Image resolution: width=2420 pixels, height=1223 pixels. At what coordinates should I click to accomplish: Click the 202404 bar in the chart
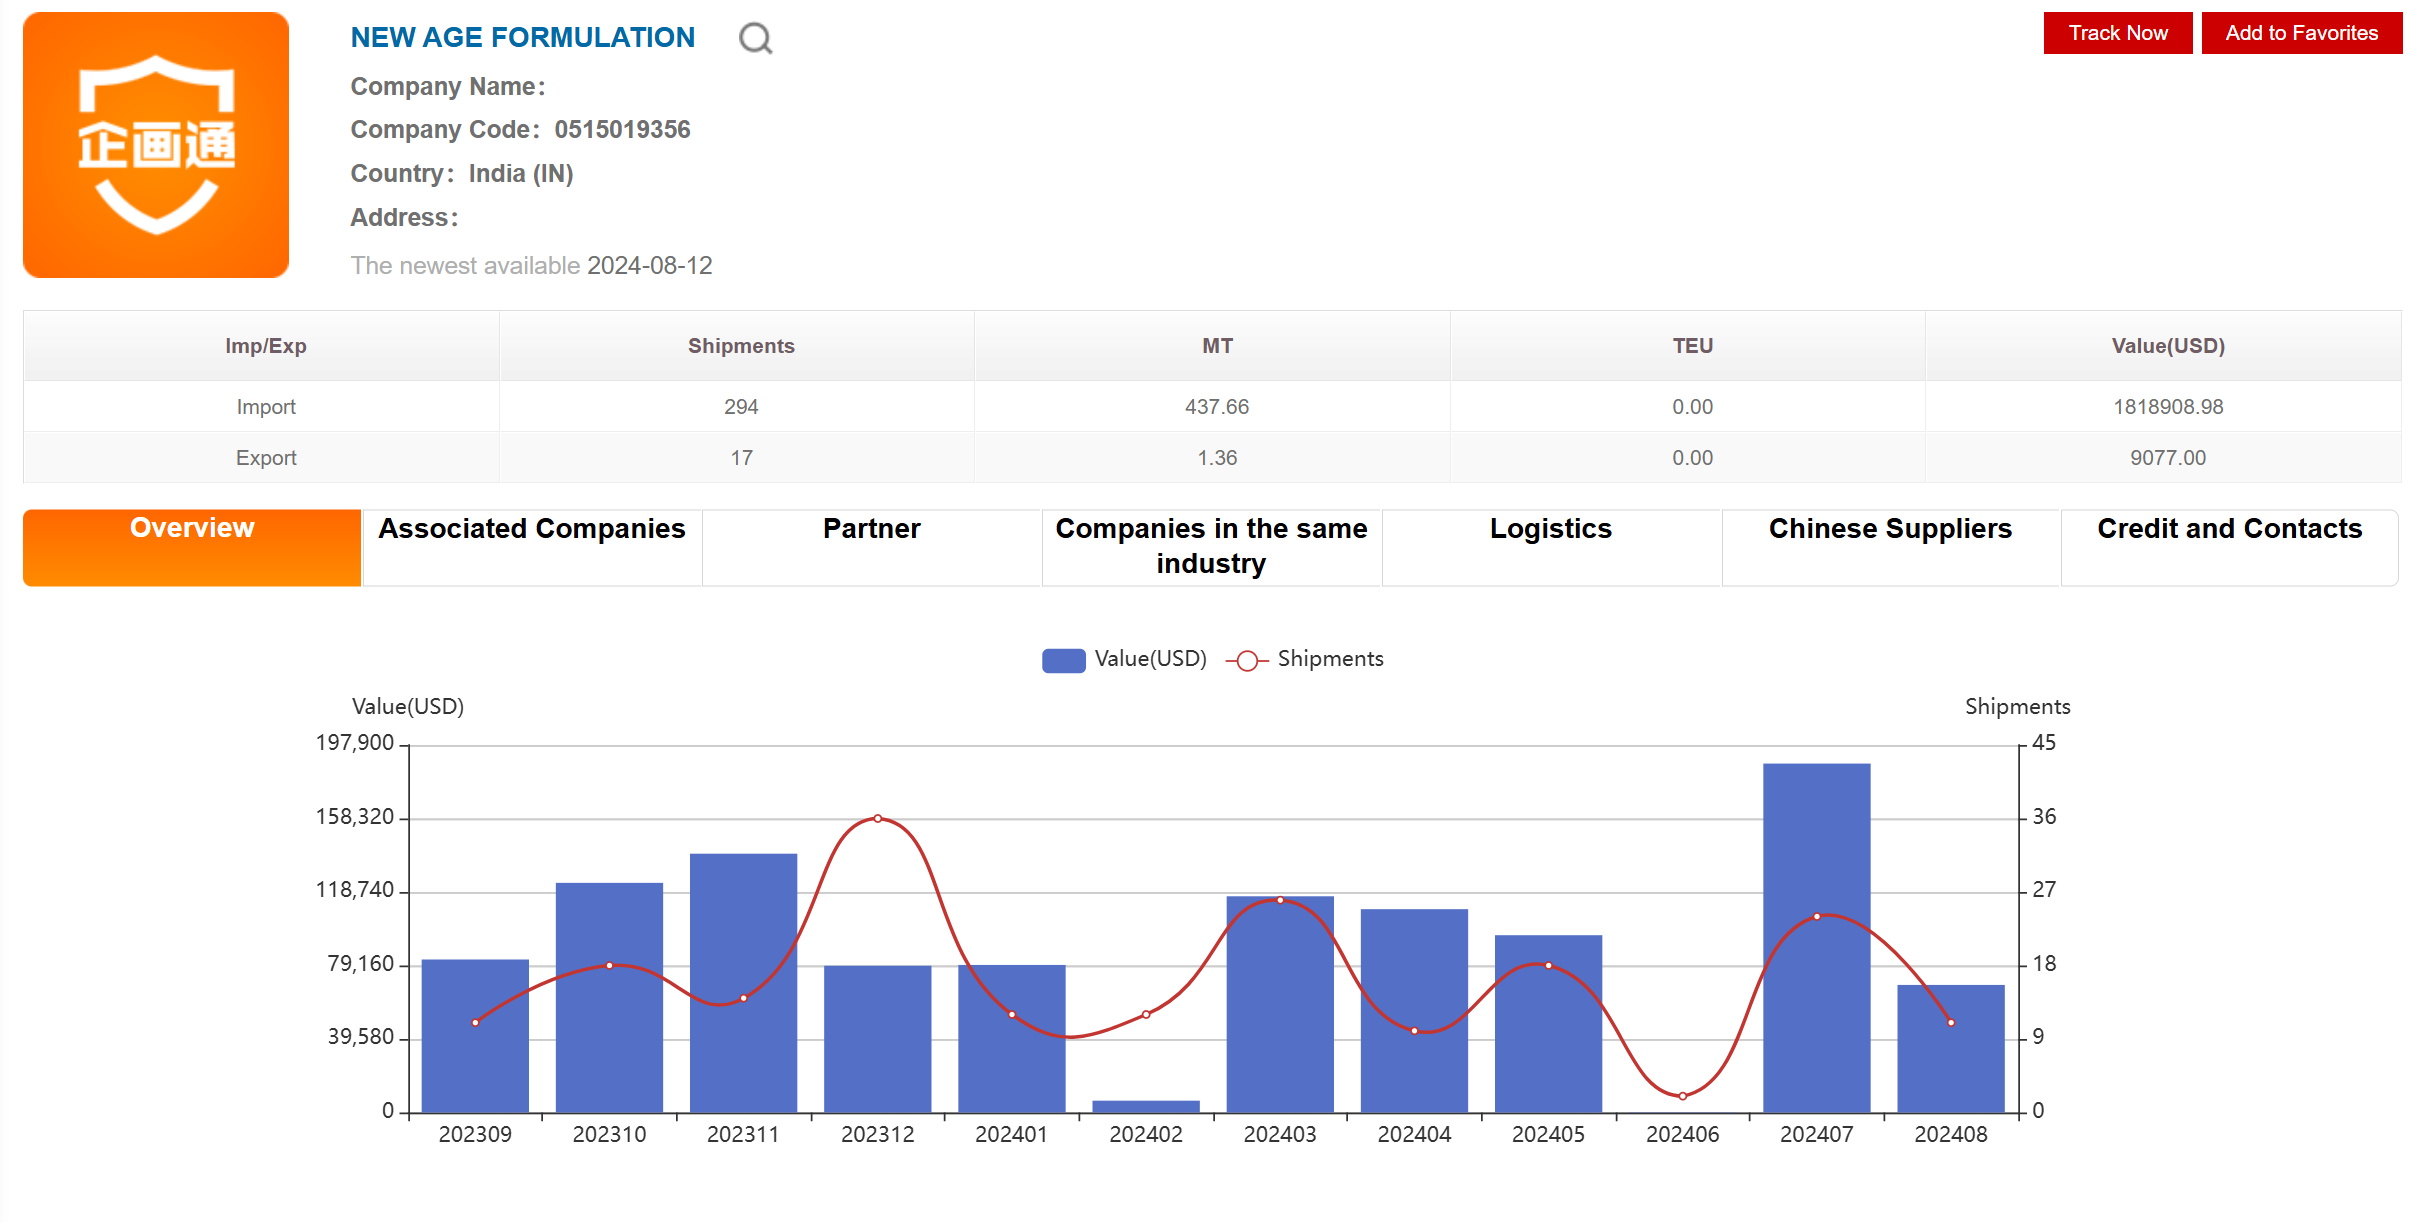tap(1414, 1010)
